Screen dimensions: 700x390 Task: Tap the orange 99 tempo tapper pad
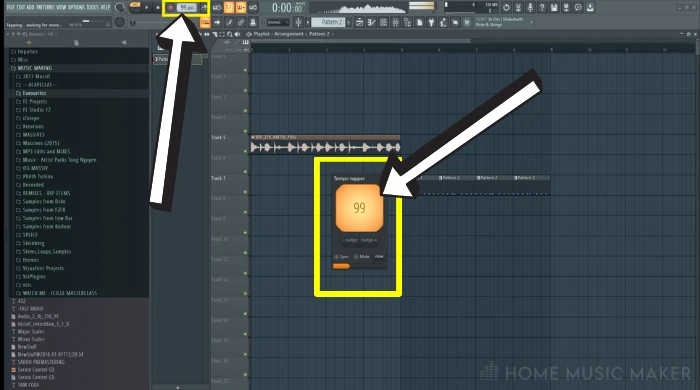[359, 208]
